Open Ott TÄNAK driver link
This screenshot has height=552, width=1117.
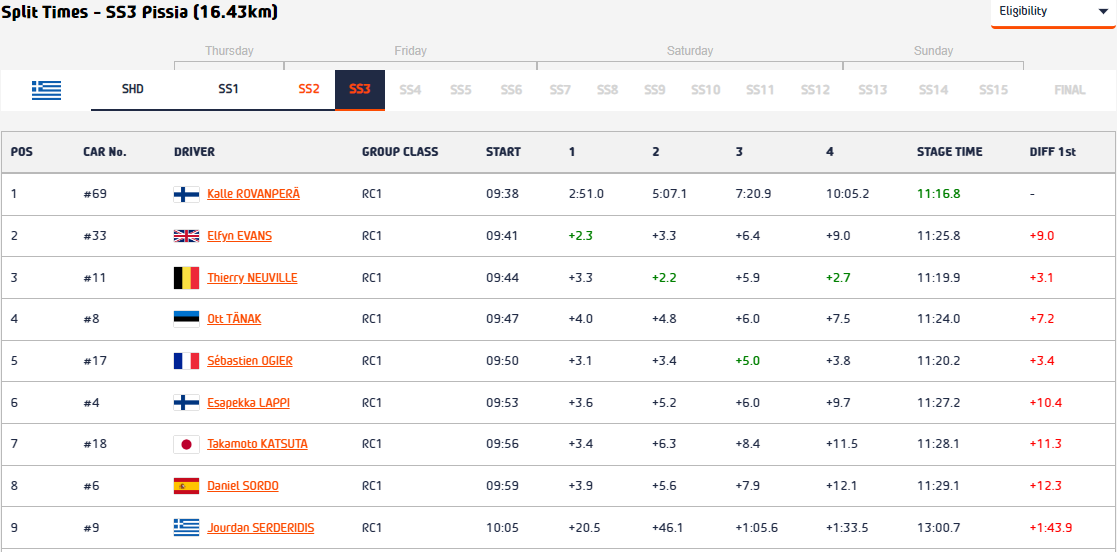(234, 319)
